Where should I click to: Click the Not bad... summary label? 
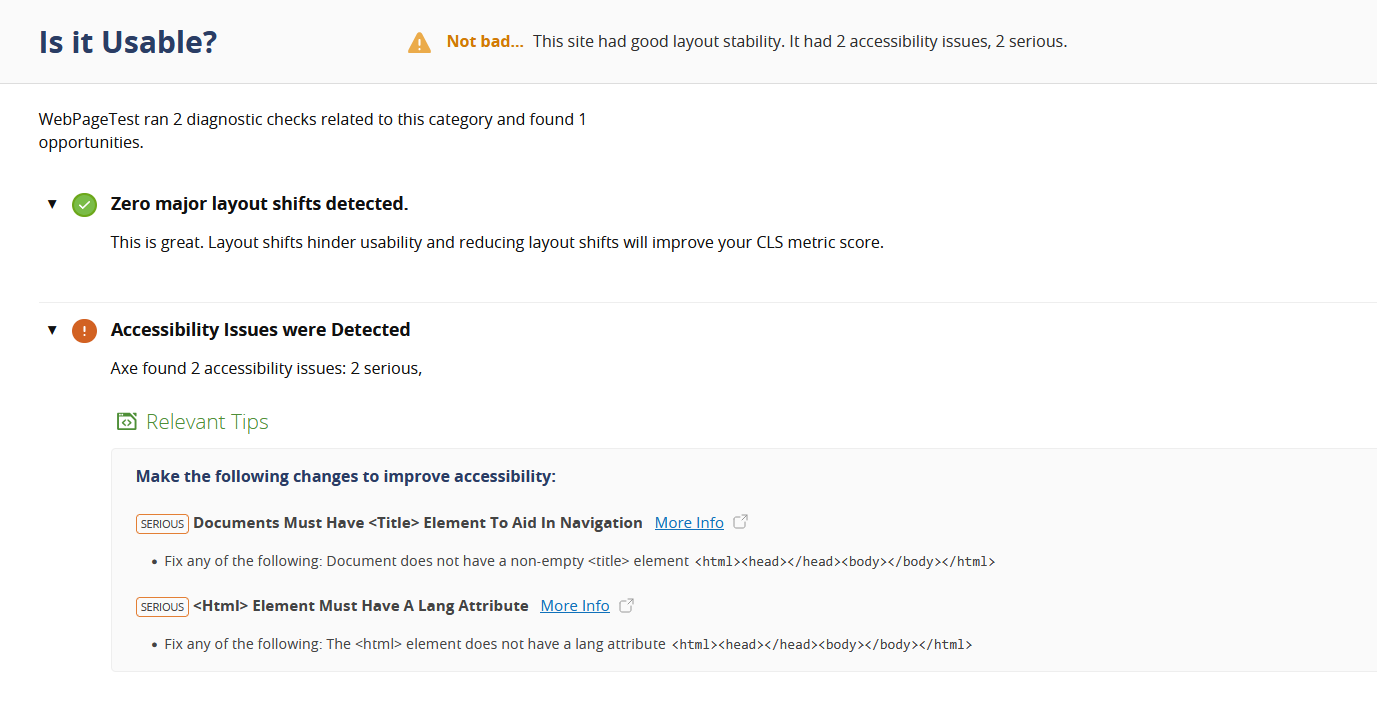click(485, 42)
